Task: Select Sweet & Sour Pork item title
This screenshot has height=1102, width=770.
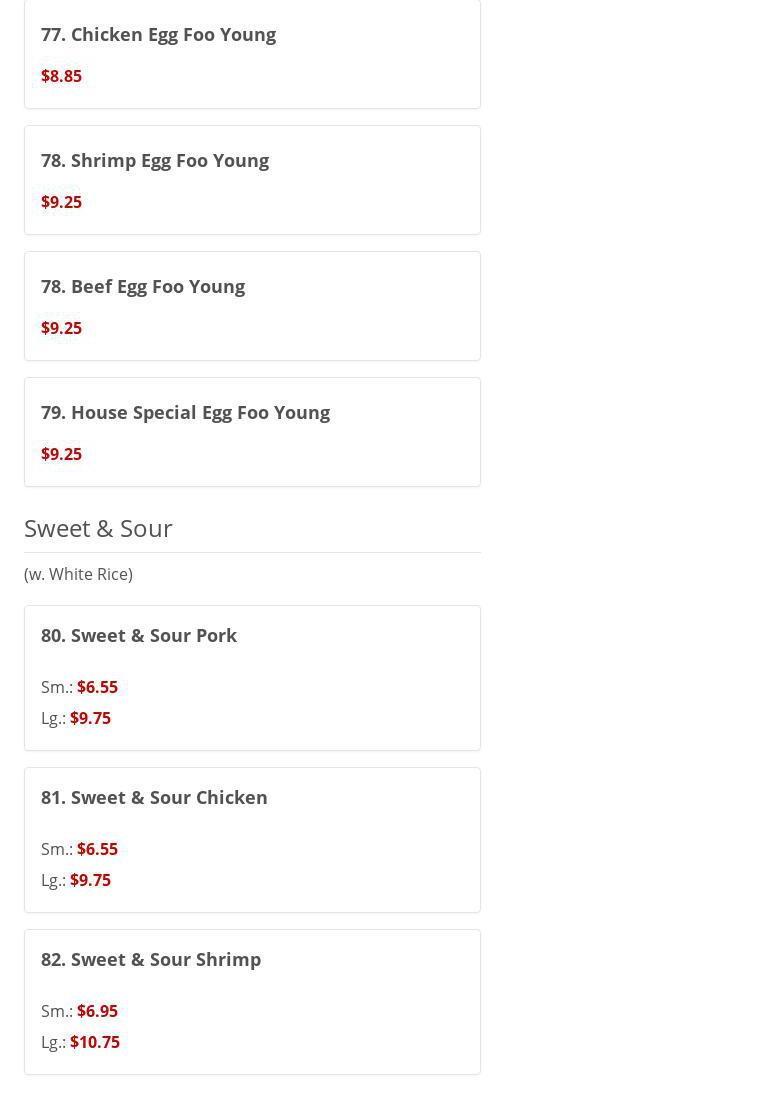Action: [139, 635]
